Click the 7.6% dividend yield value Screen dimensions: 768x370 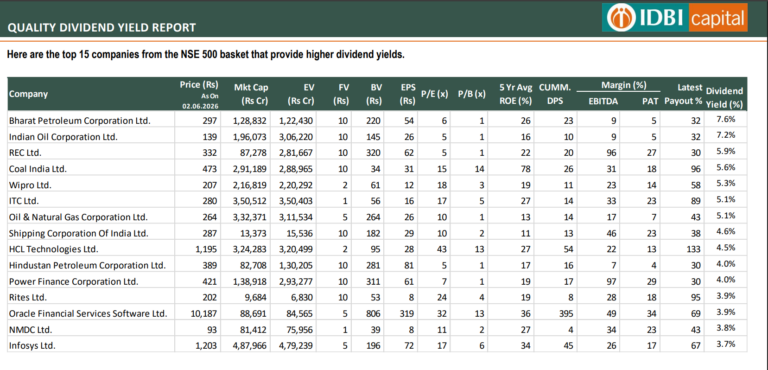coord(726,119)
